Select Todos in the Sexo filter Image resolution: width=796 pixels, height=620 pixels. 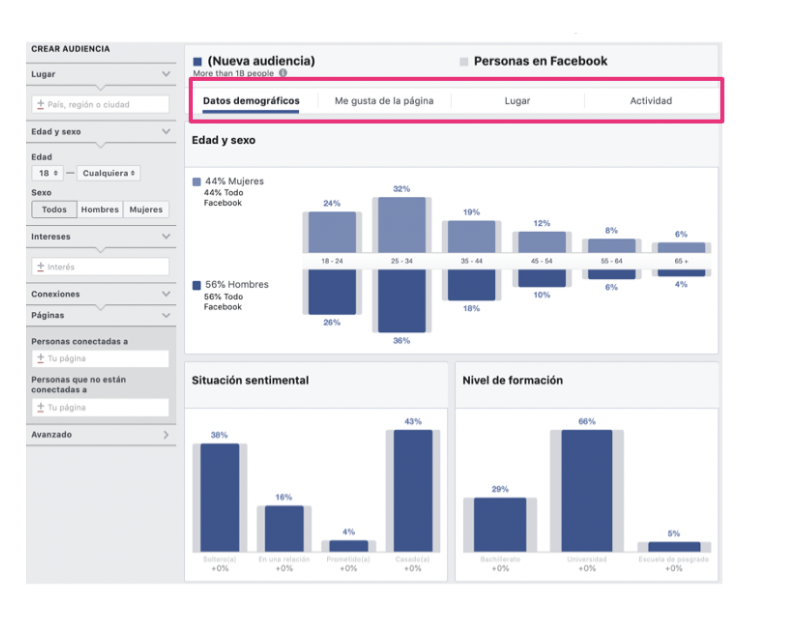point(54,210)
